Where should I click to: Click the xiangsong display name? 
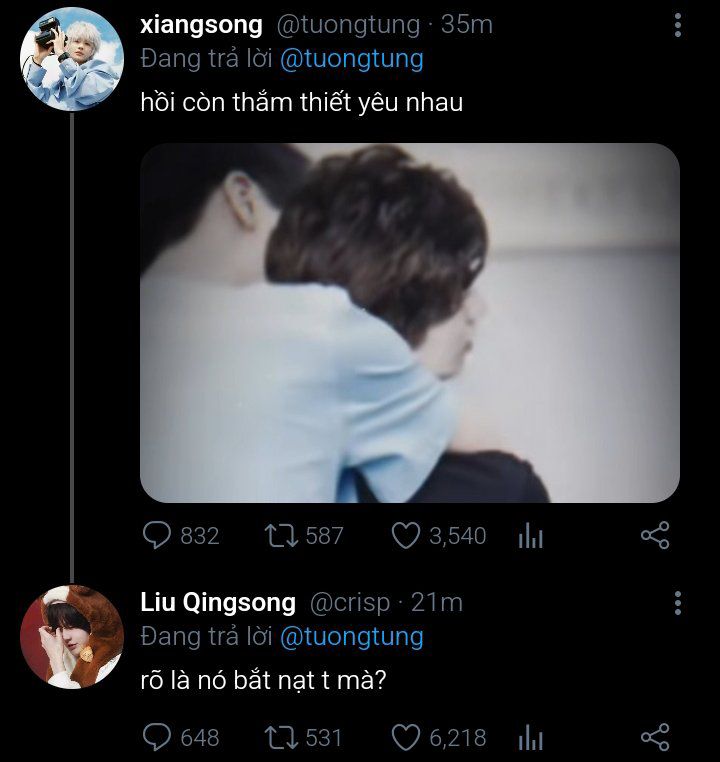(x=202, y=25)
